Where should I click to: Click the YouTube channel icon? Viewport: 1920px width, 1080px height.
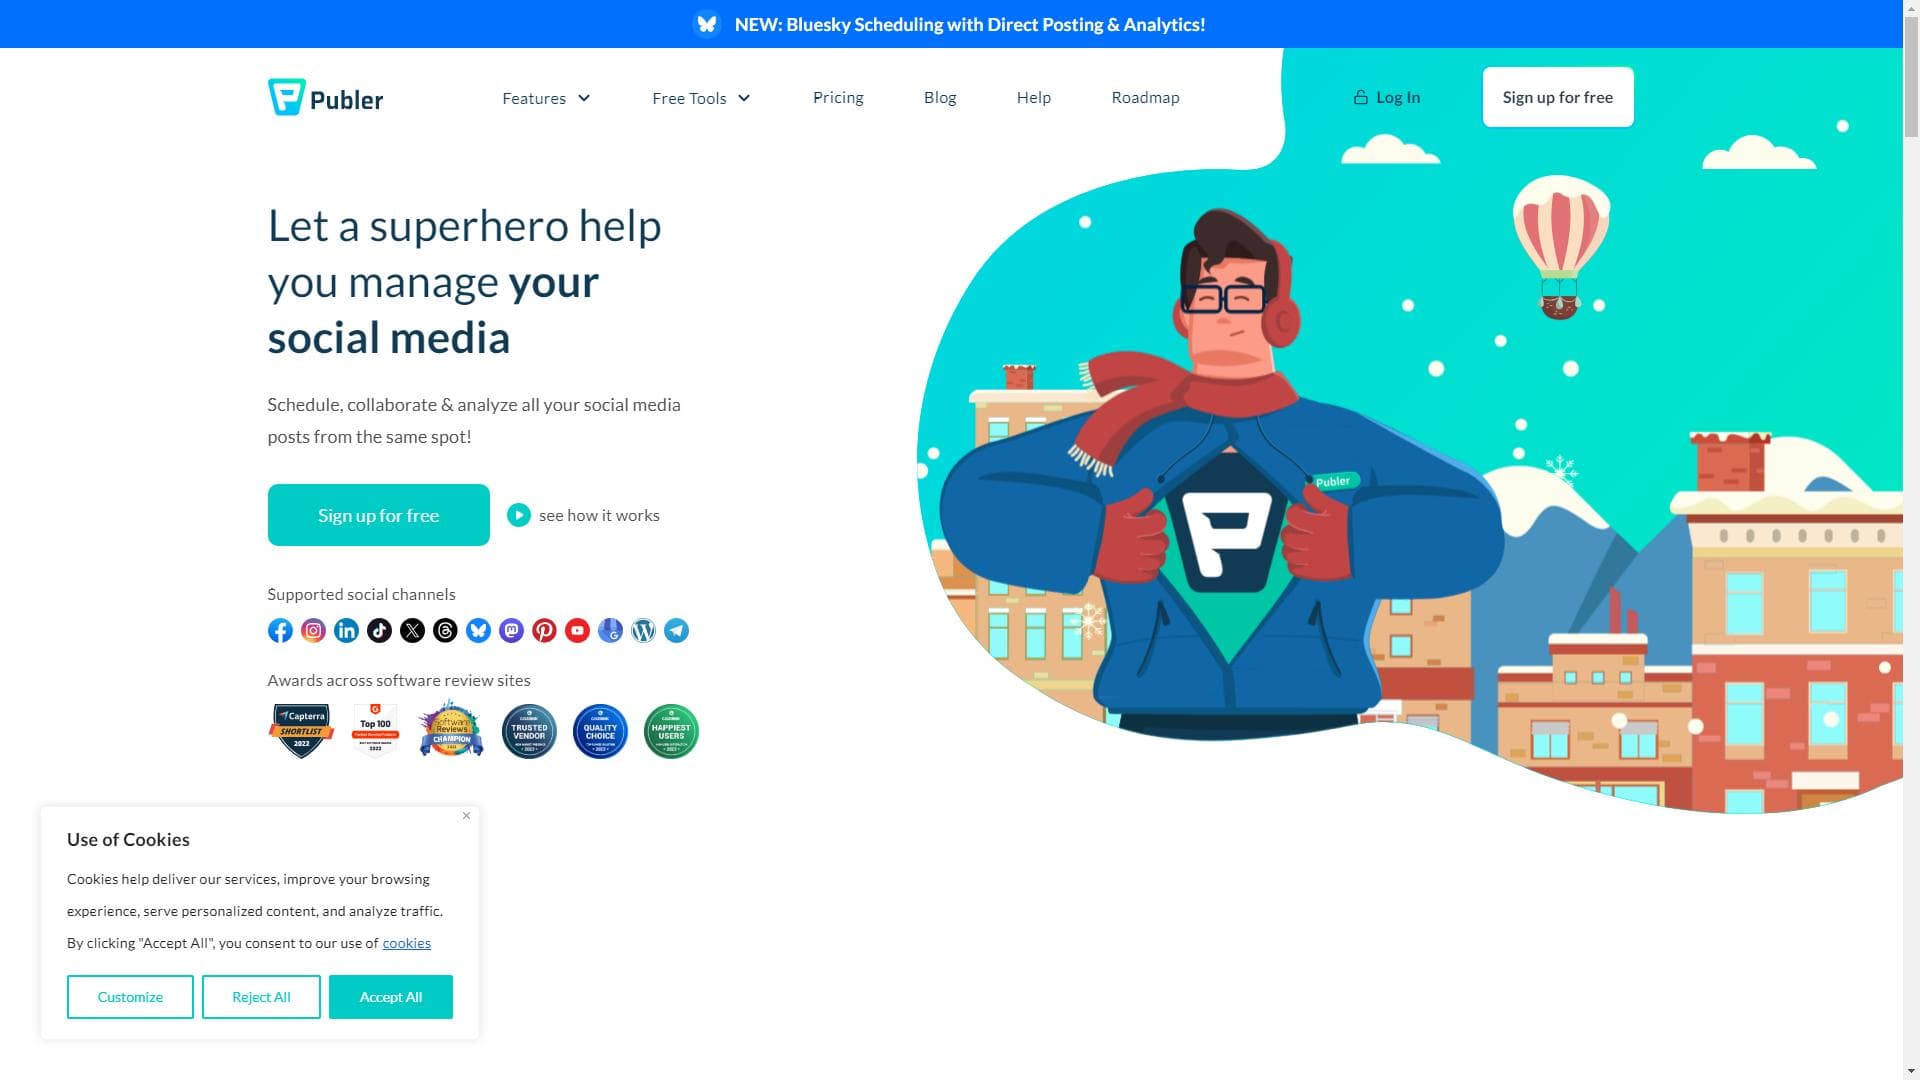[x=577, y=630]
